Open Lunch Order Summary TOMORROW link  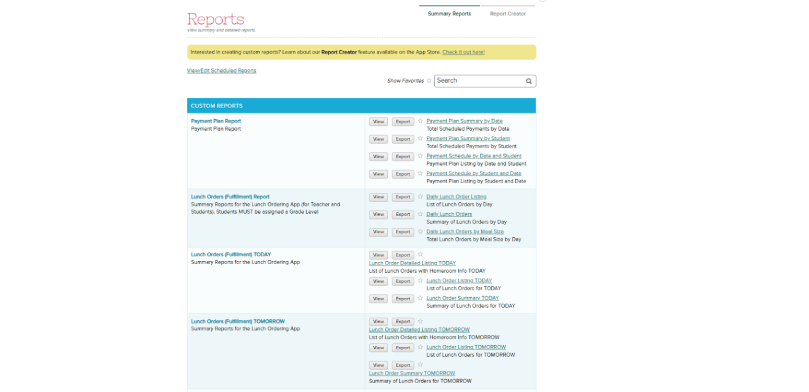412,373
